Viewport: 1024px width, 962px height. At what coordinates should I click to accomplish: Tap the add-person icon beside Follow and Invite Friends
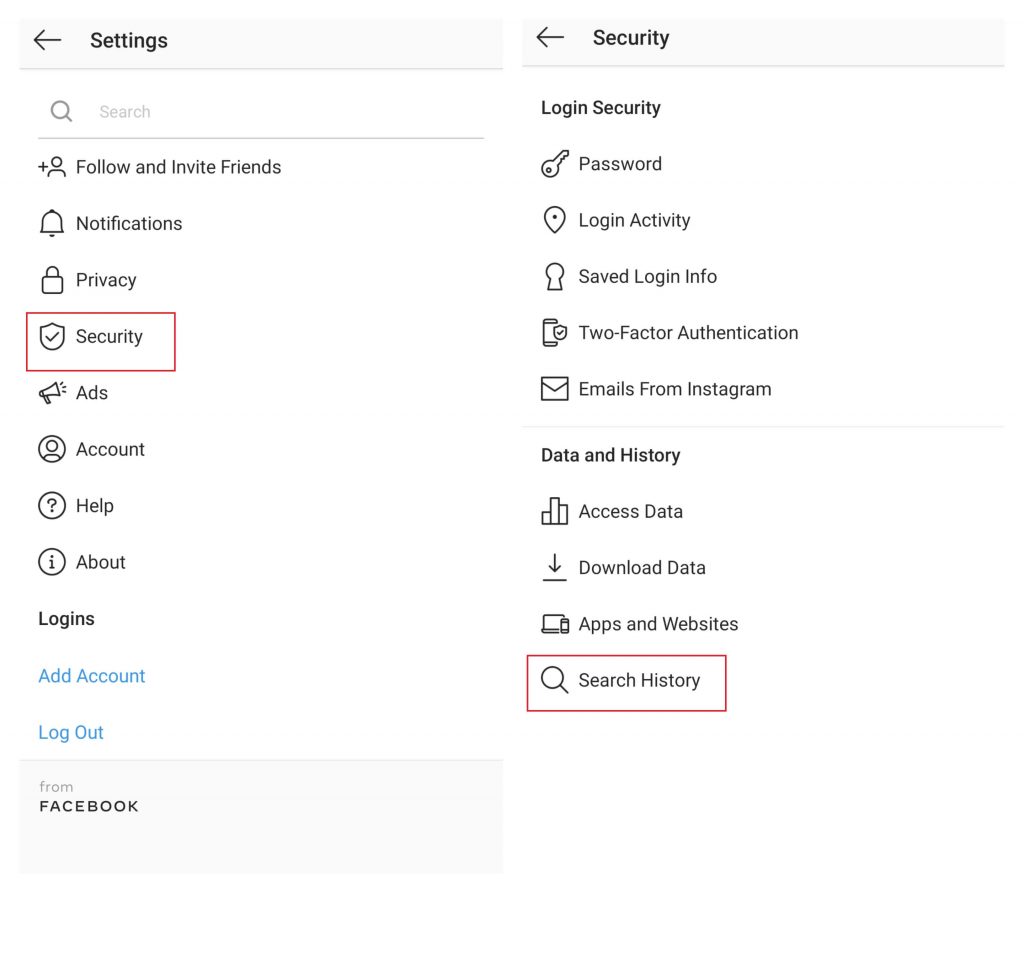(52, 167)
